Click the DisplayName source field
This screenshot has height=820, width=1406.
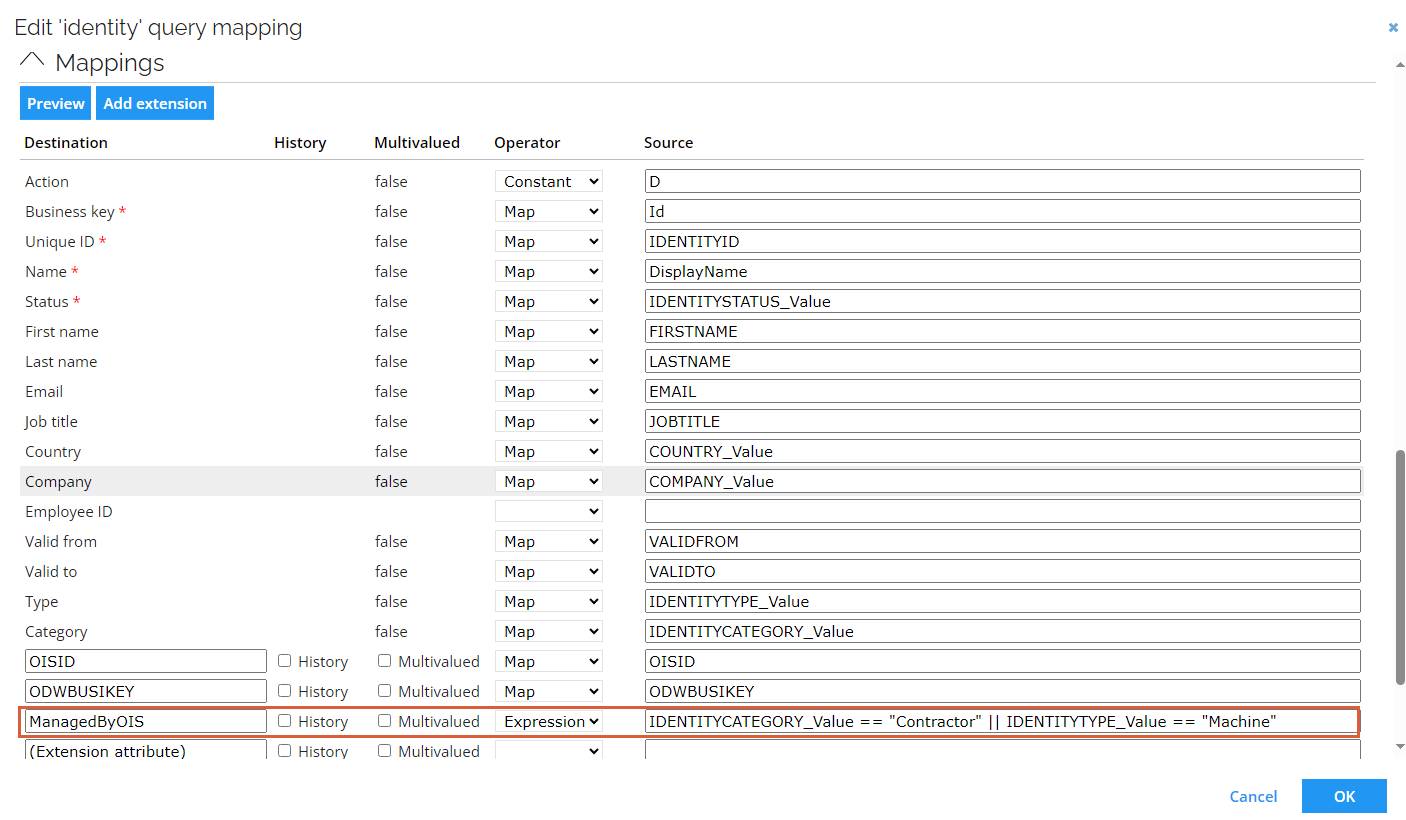pyautogui.click(x=1003, y=271)
